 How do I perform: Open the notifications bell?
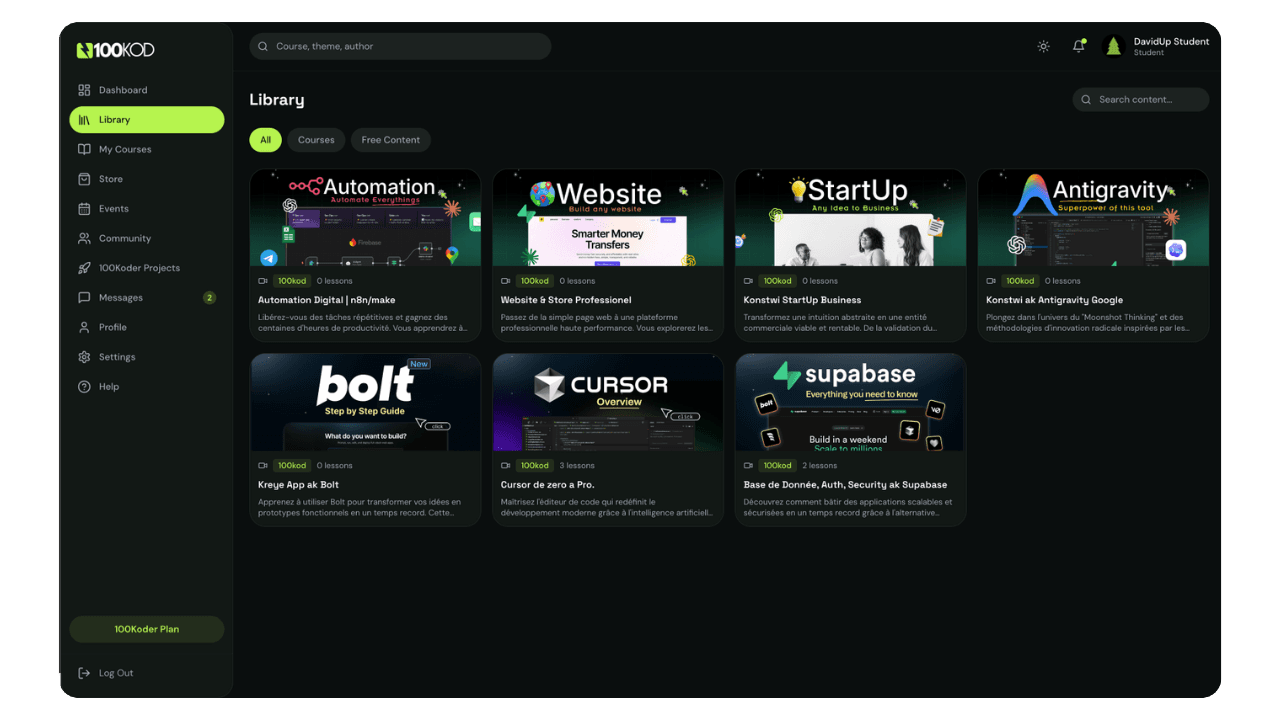pos(1078,46)
